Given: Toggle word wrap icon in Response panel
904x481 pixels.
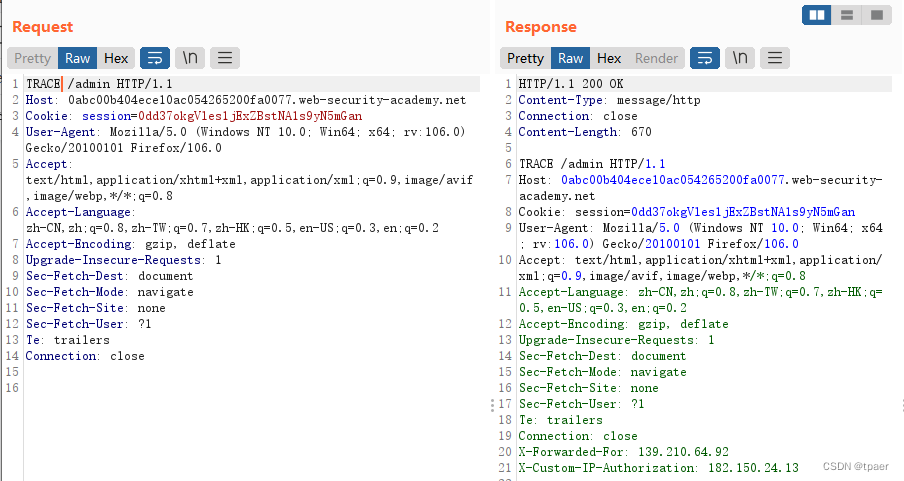Looking at the screenshot, I should click(x=705, y=58).
